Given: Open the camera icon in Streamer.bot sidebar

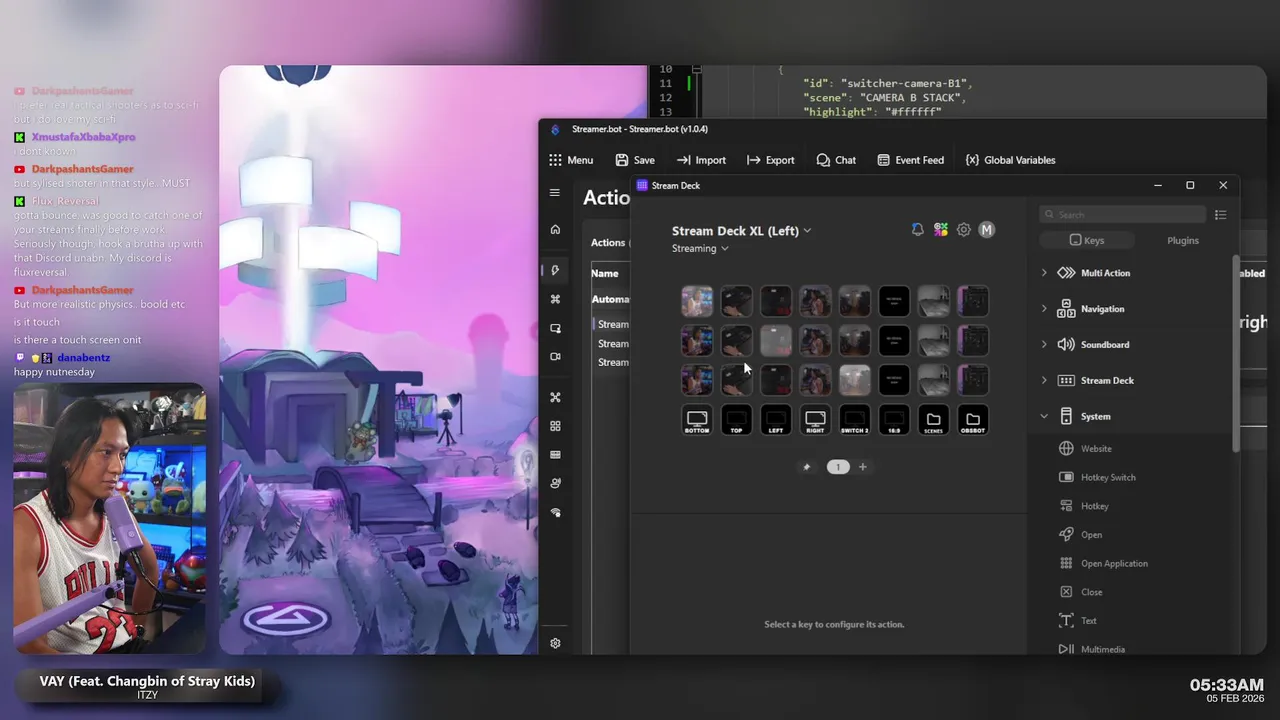Looking at the screenshot, I should [555, 356].
